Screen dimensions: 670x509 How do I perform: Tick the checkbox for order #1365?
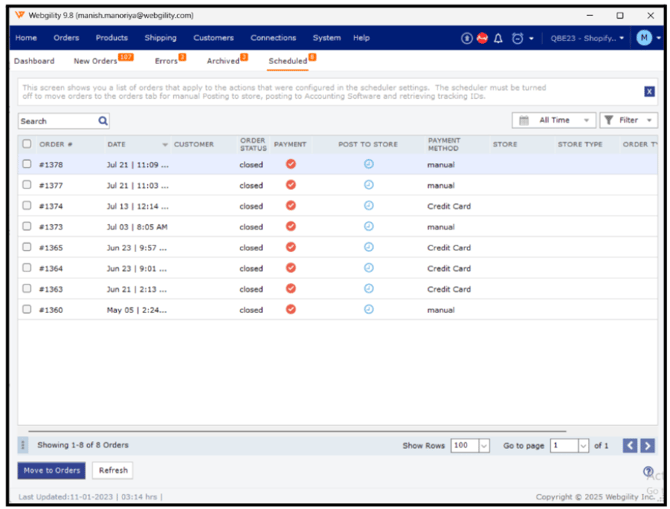[27, 247]
